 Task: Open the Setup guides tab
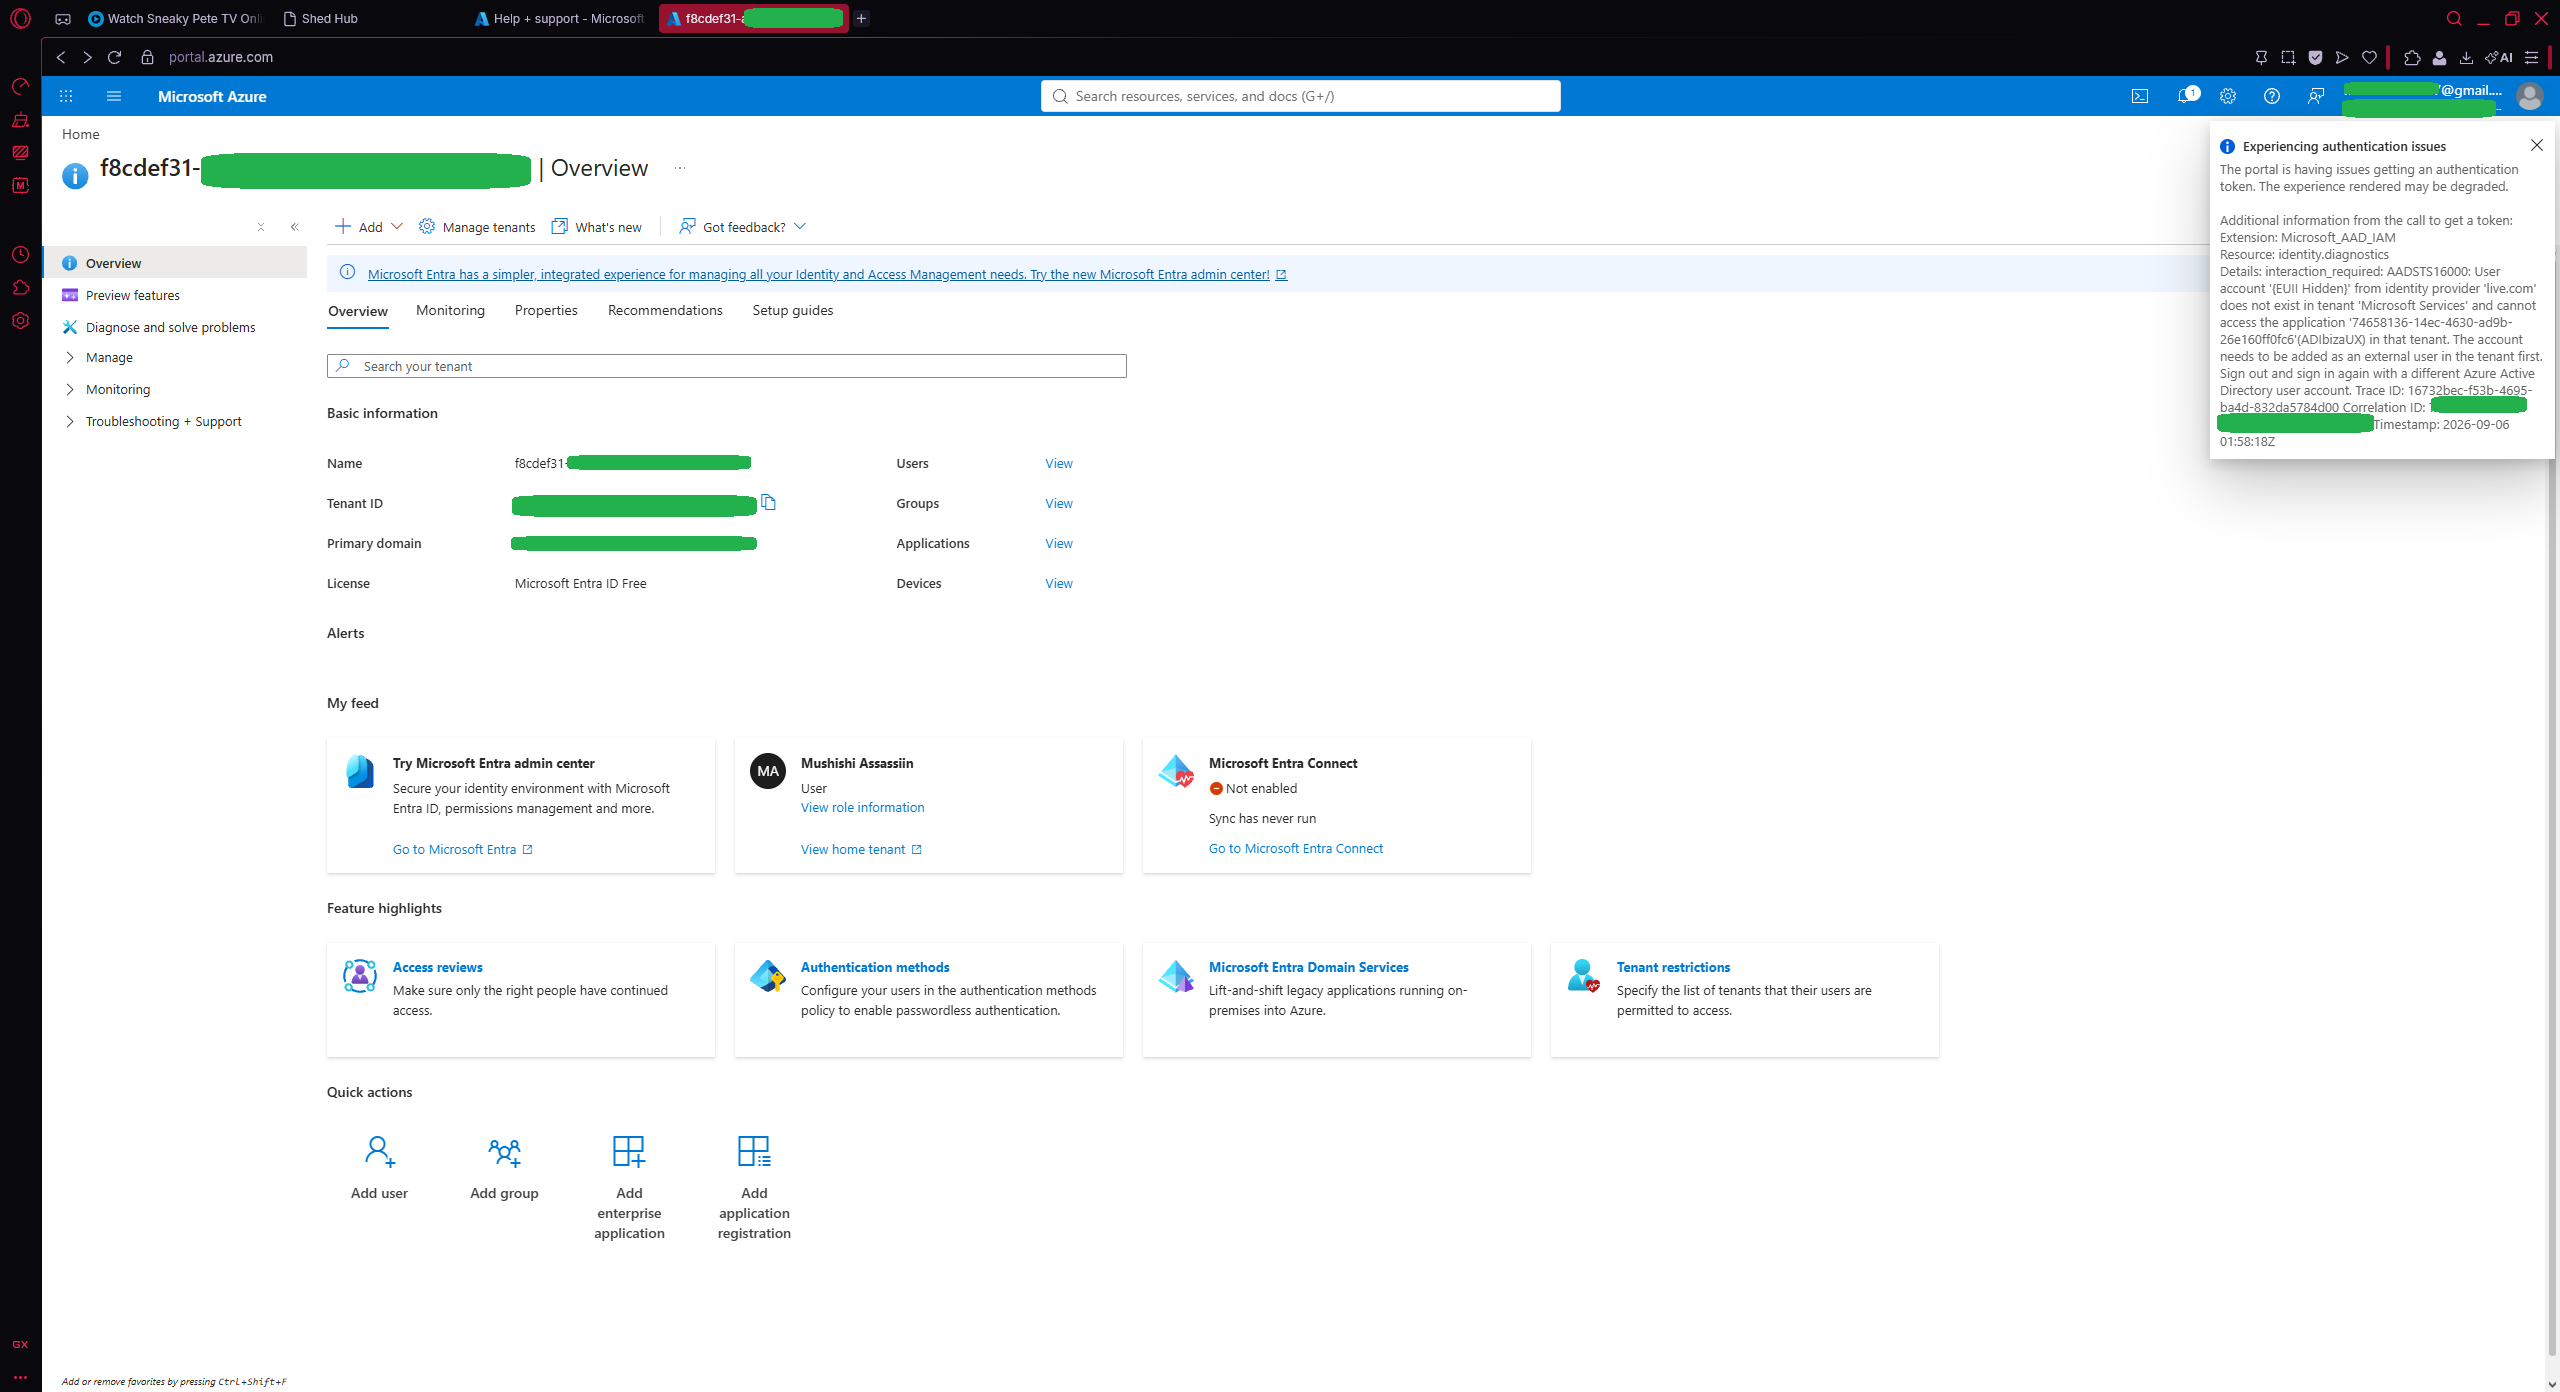[x=793, y=310]
